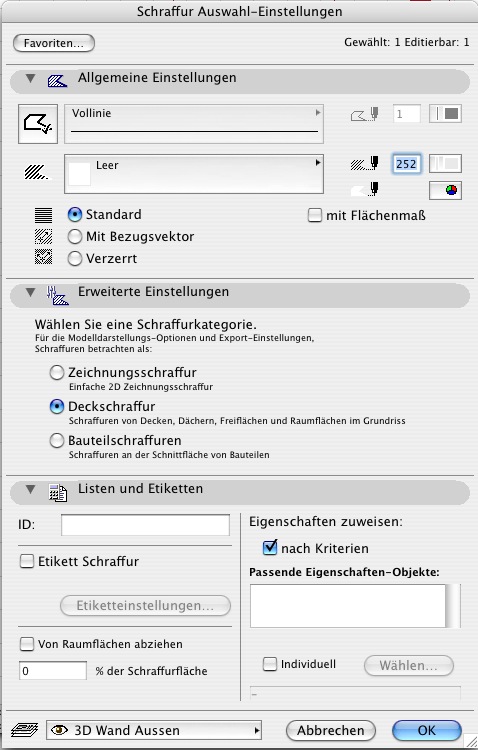Image resolution: width=478 pixels, height=750 pixels.
Task: Click the Abbrechen button
Action: (331, 730)
